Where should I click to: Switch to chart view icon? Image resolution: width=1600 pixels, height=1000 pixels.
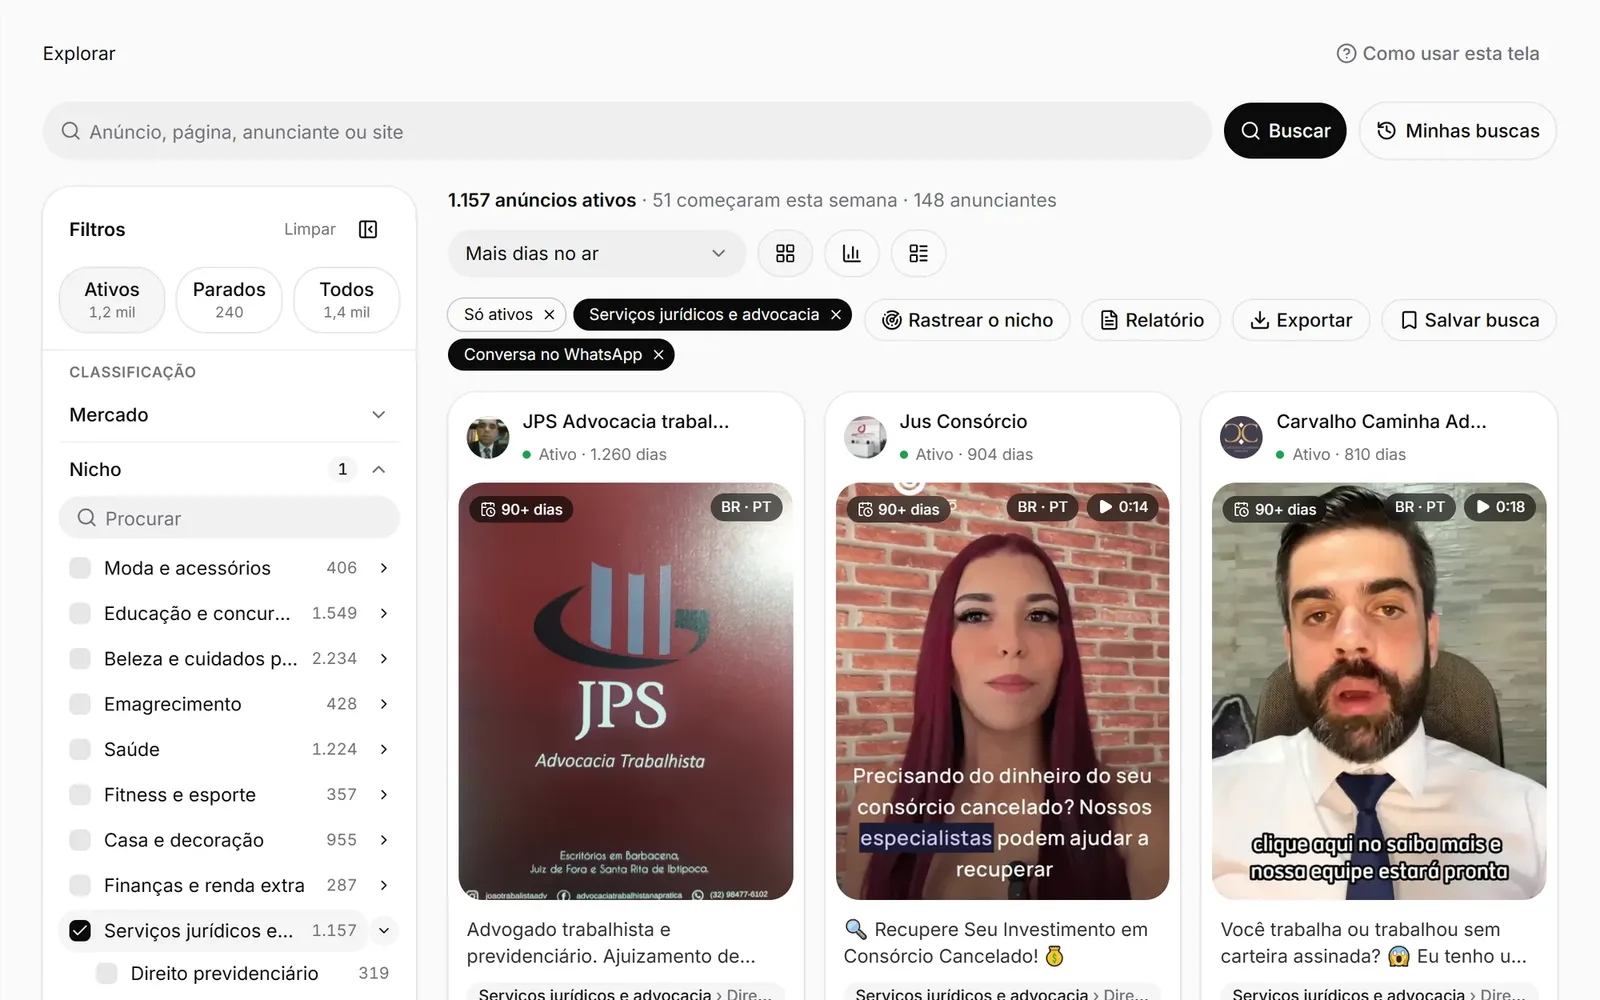851,254
